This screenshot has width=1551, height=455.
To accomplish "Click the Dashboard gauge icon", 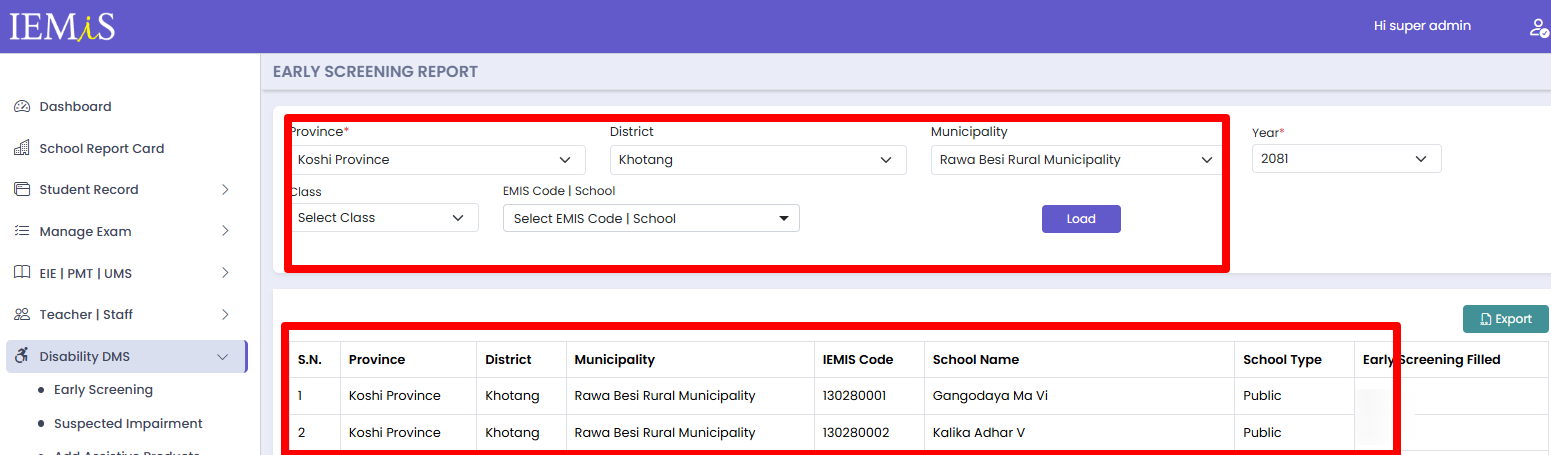I will pos(22,107).
